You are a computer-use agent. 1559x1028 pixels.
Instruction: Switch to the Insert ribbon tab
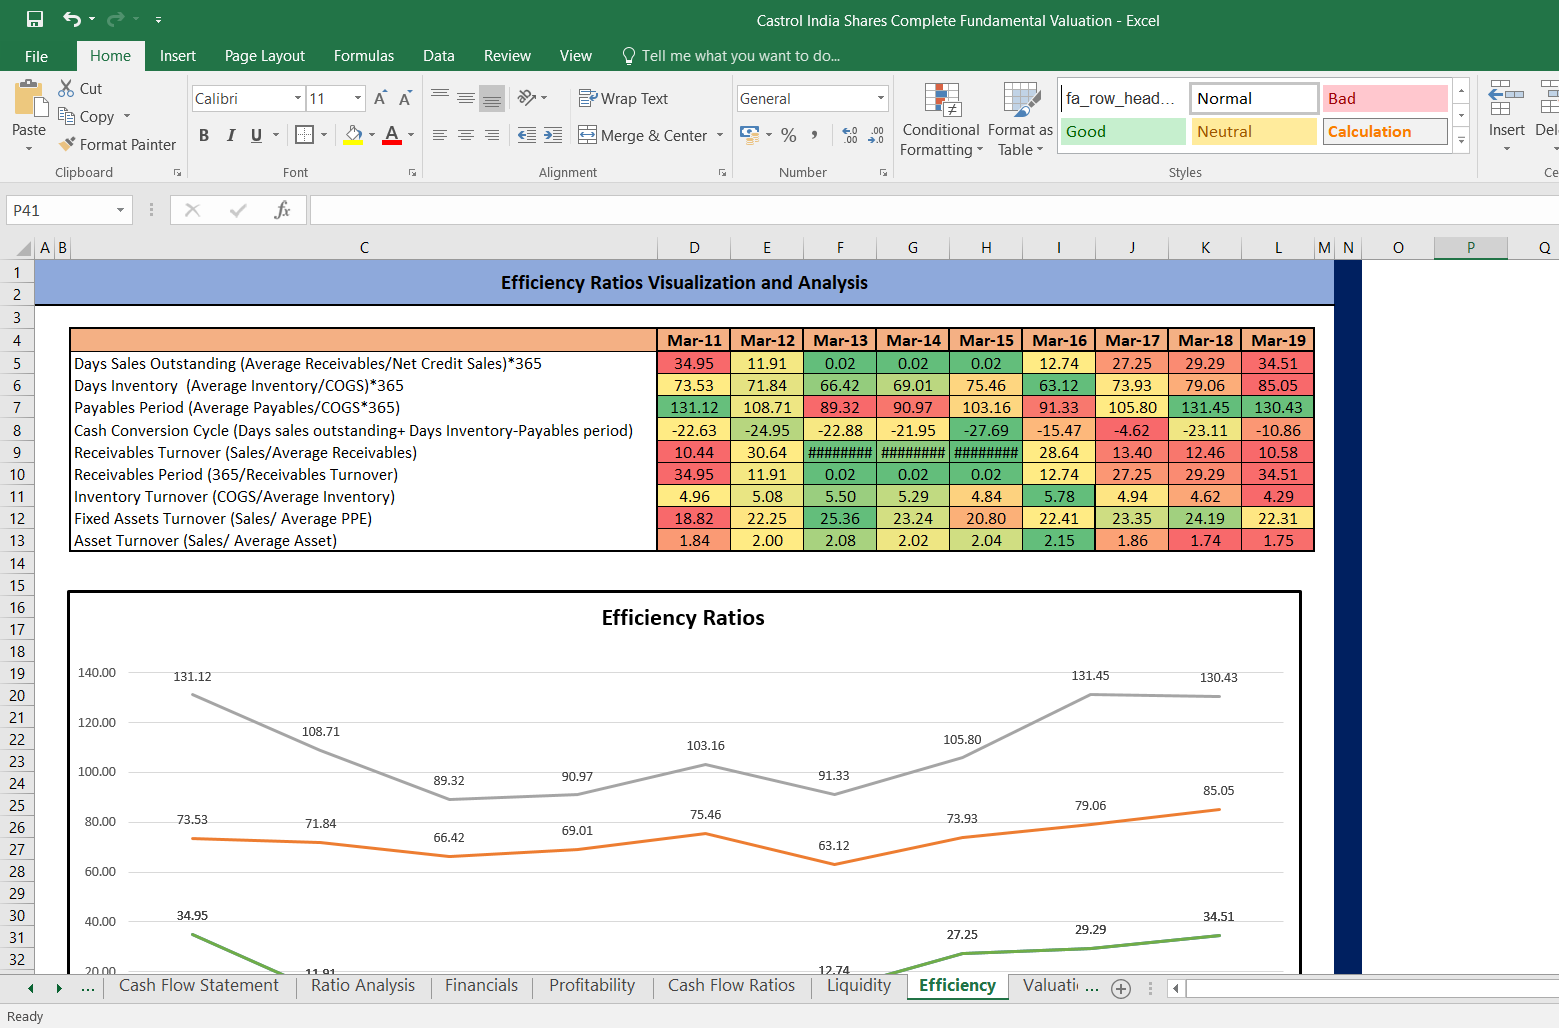[178, 56]
